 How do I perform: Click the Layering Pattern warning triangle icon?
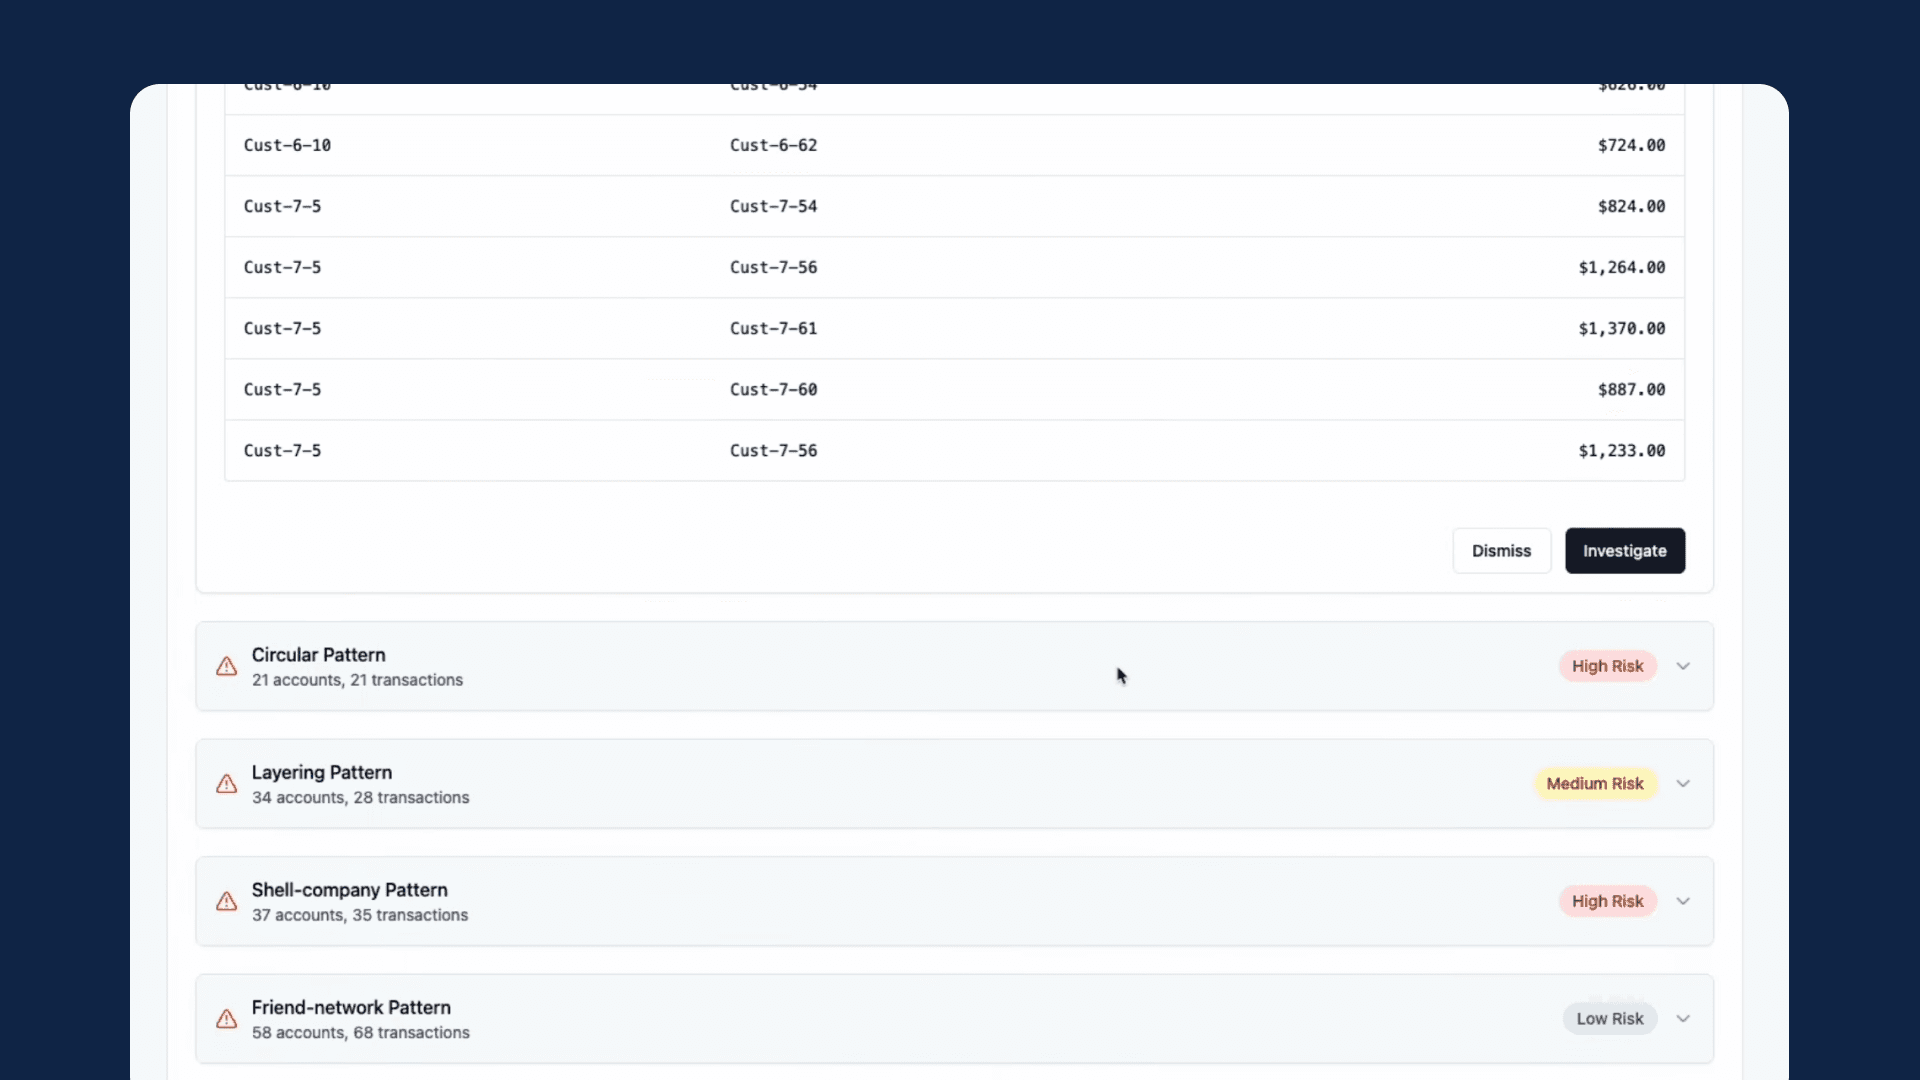point(227,784)
